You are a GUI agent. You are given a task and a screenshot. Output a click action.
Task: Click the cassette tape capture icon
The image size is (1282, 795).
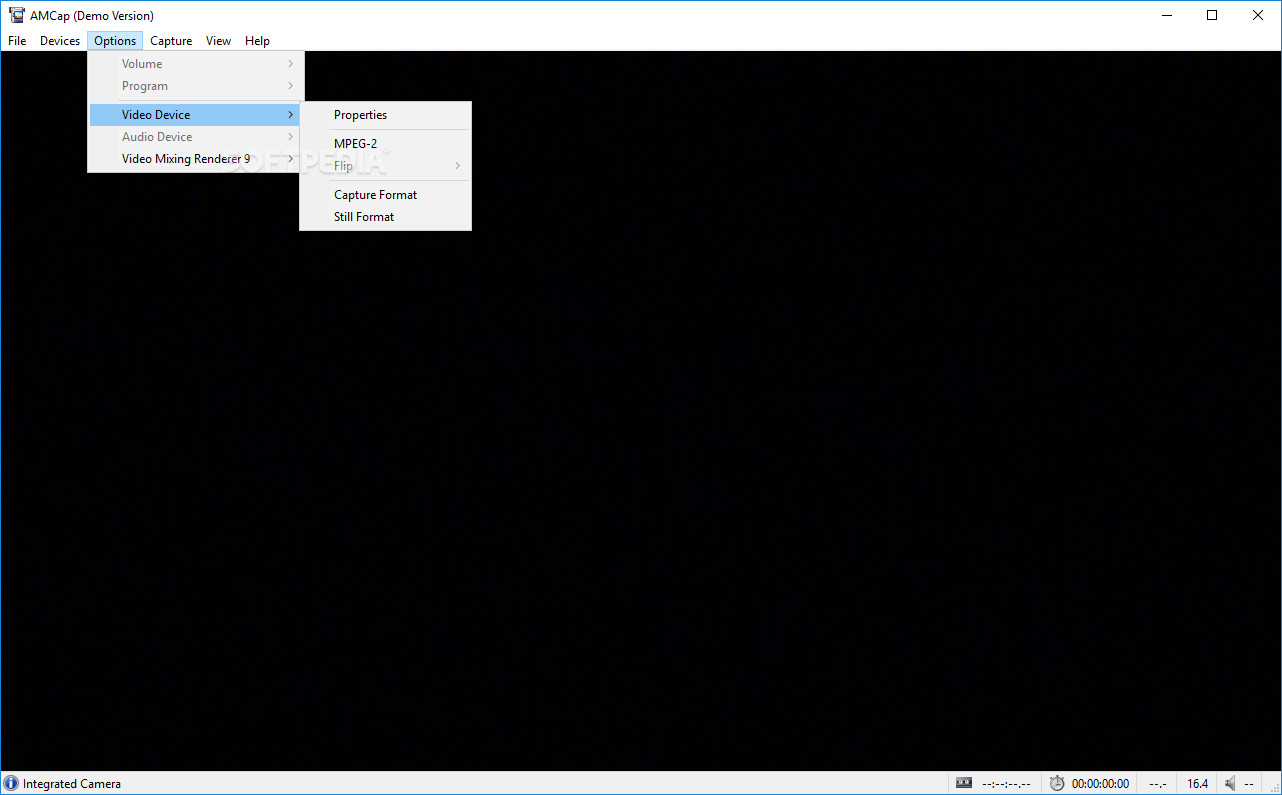point(963,783)
